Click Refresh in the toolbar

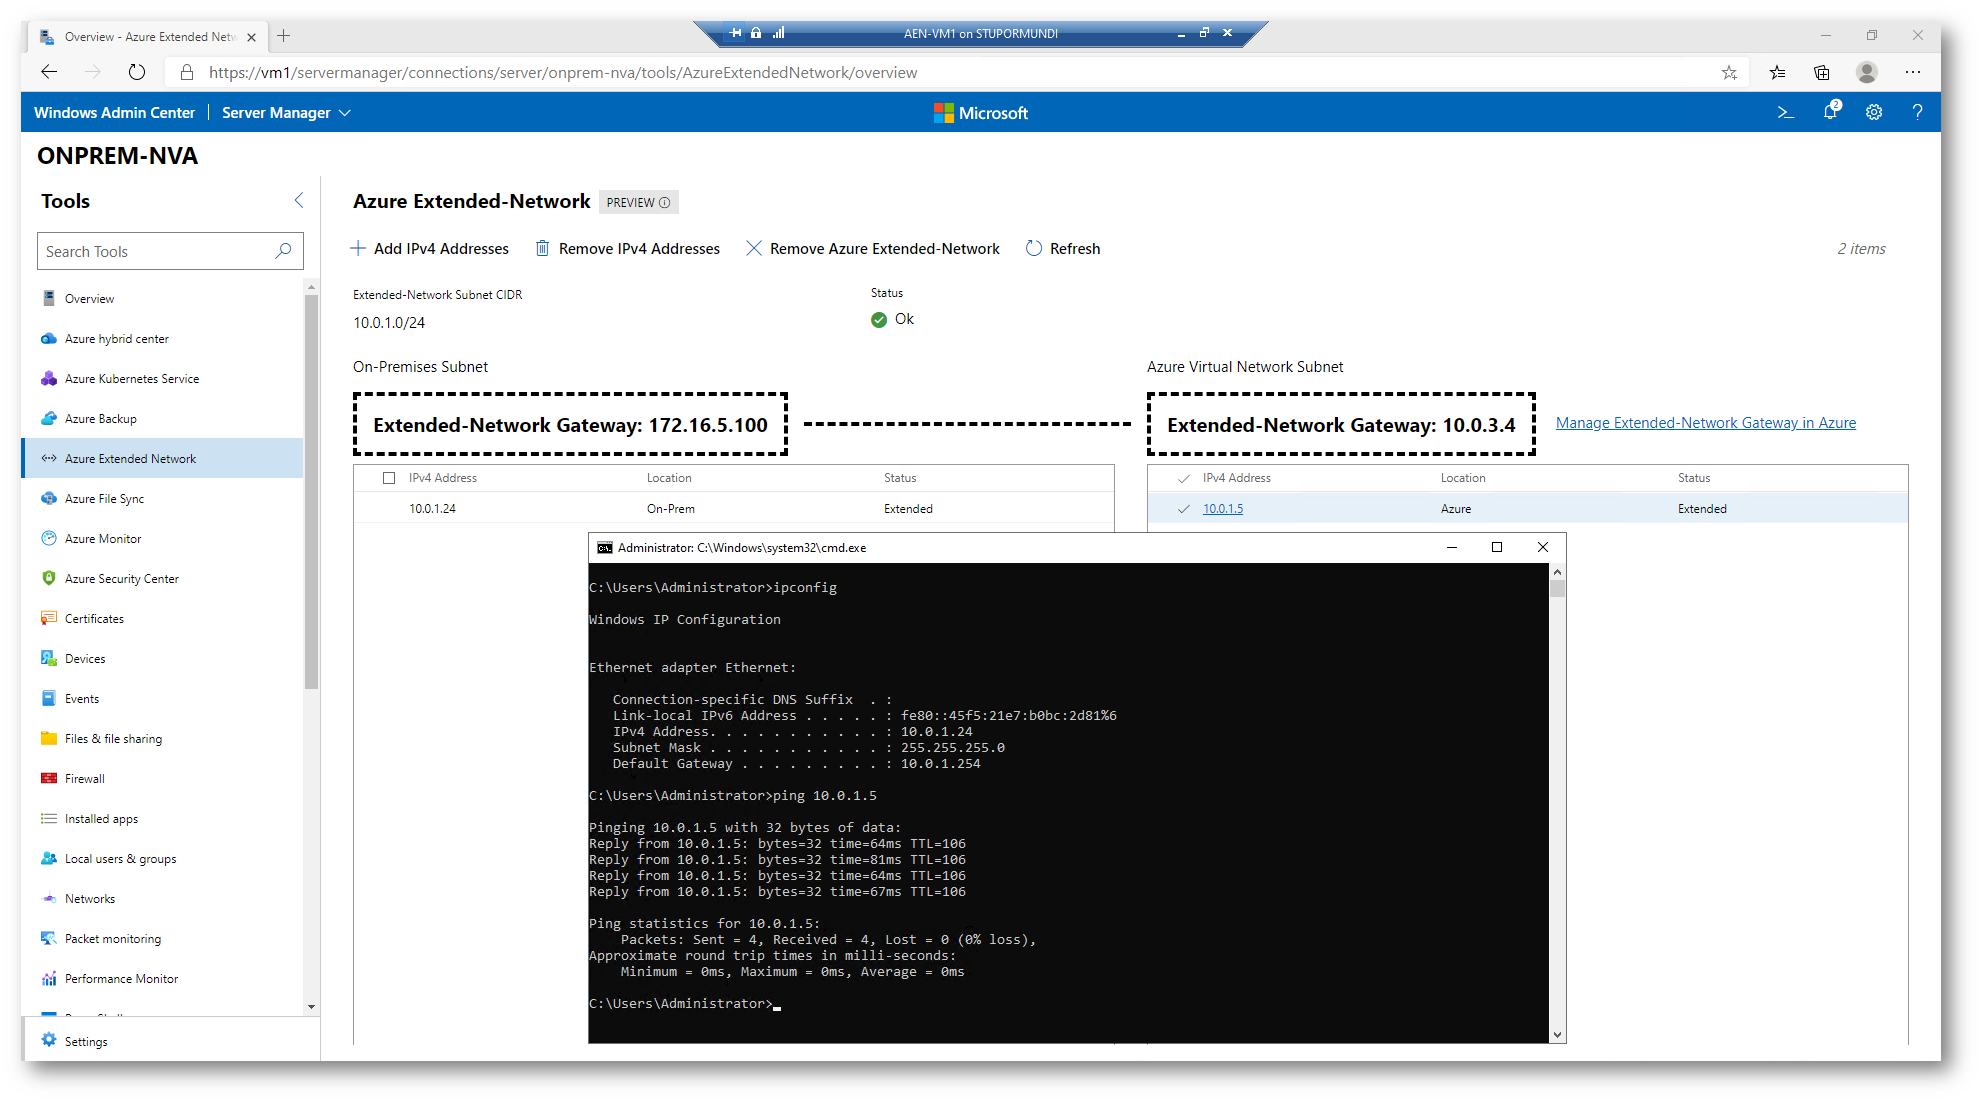[1063, 248]
